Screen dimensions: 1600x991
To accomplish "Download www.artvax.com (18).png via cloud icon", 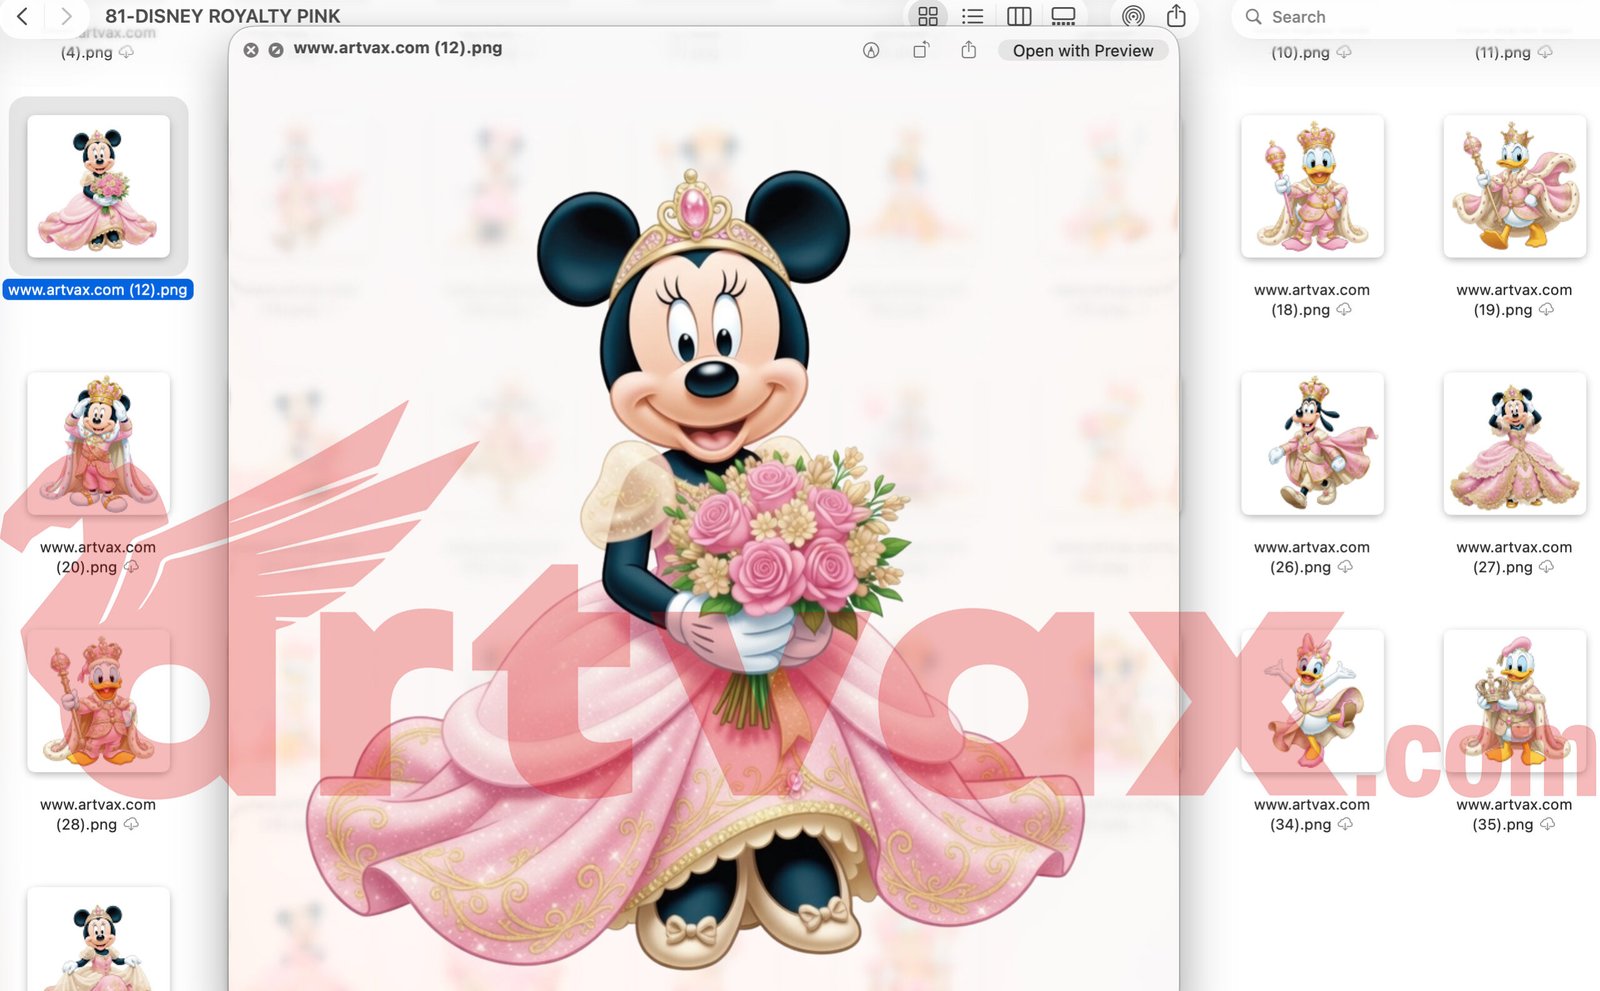I will coord(1344,310).
